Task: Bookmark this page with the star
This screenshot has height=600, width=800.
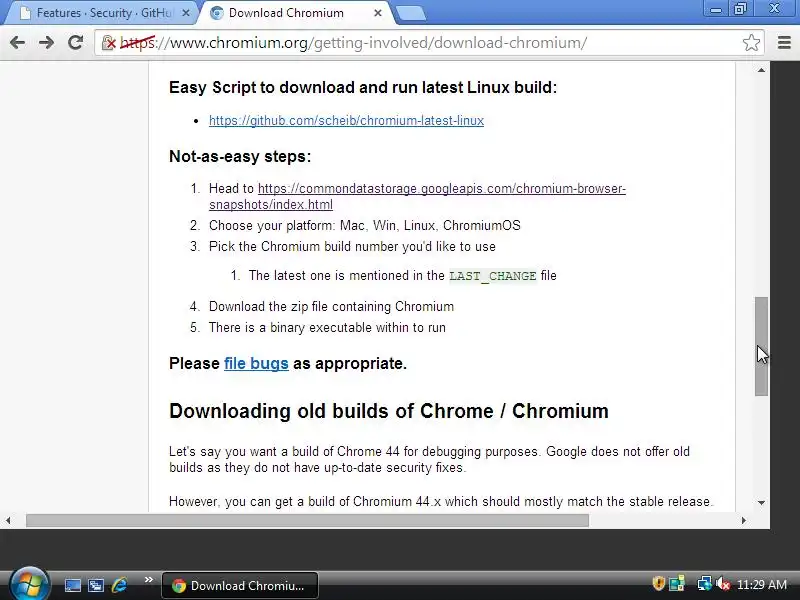Action: click(x=751, y=42)
